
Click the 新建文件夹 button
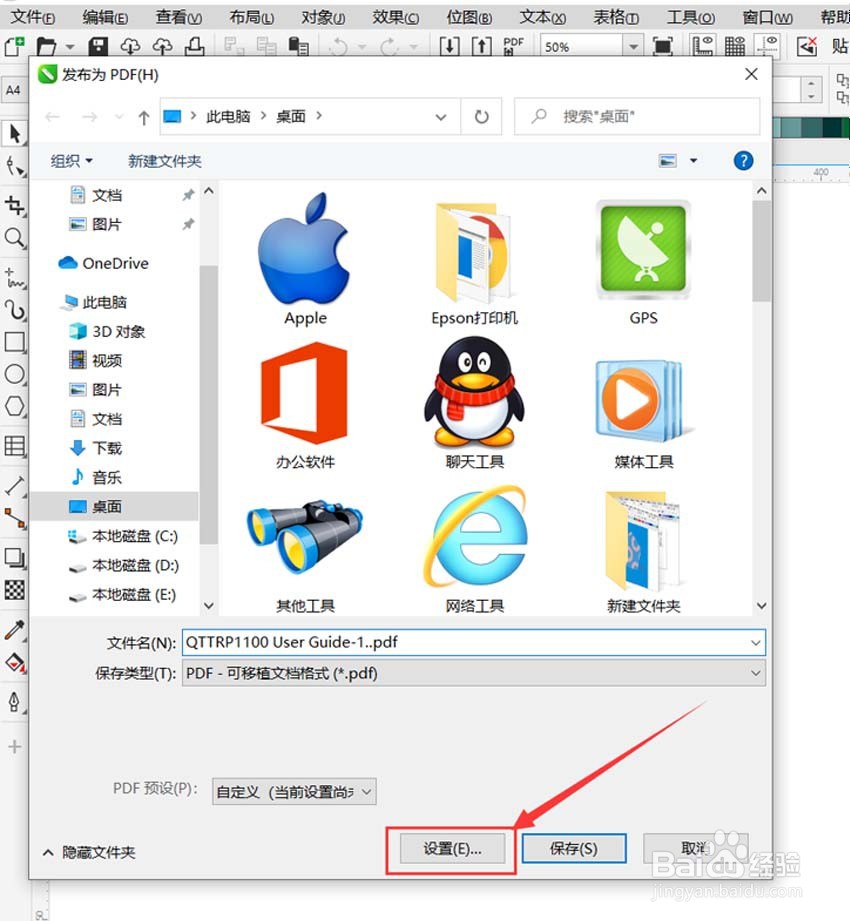(164, 160)
